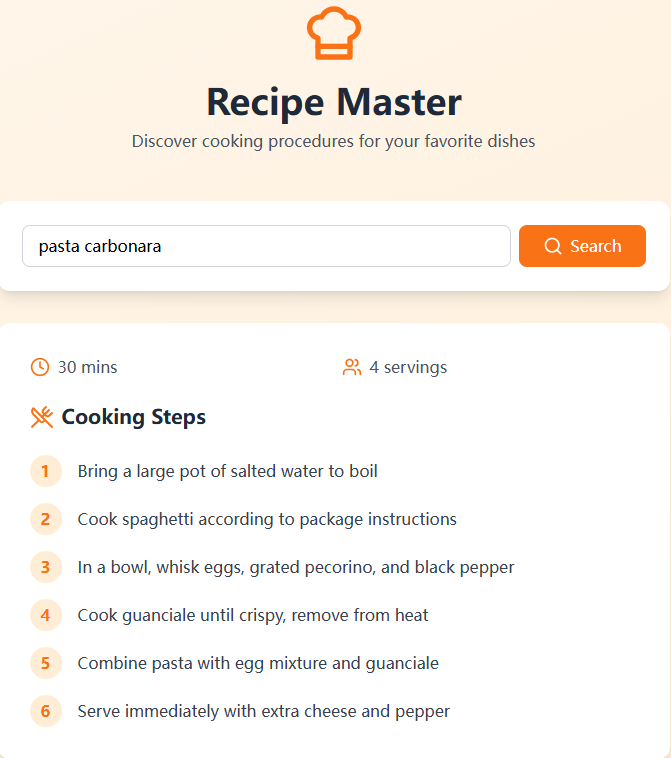The height and width of the screenshot is (758, 671).
Task: Select the step 4 number badge
Action: click(x=45, y=615)
